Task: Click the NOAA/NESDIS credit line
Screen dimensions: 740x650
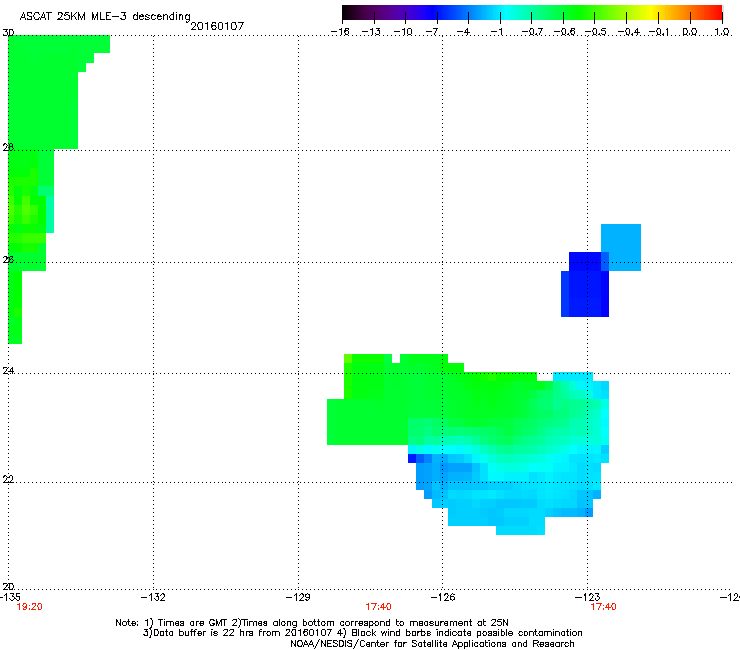Action: pos(432,644)
